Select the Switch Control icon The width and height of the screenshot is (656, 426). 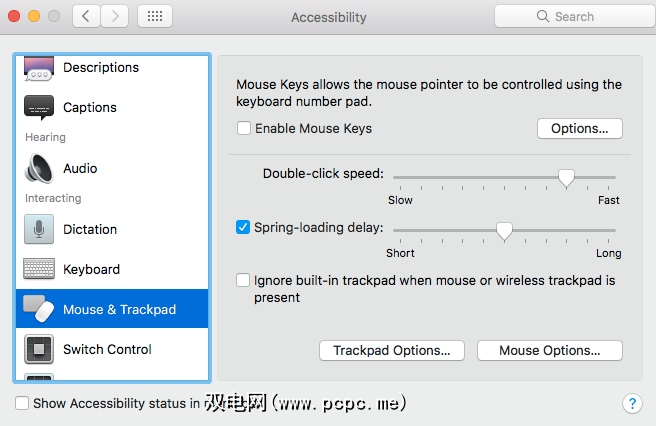[39, 349]
